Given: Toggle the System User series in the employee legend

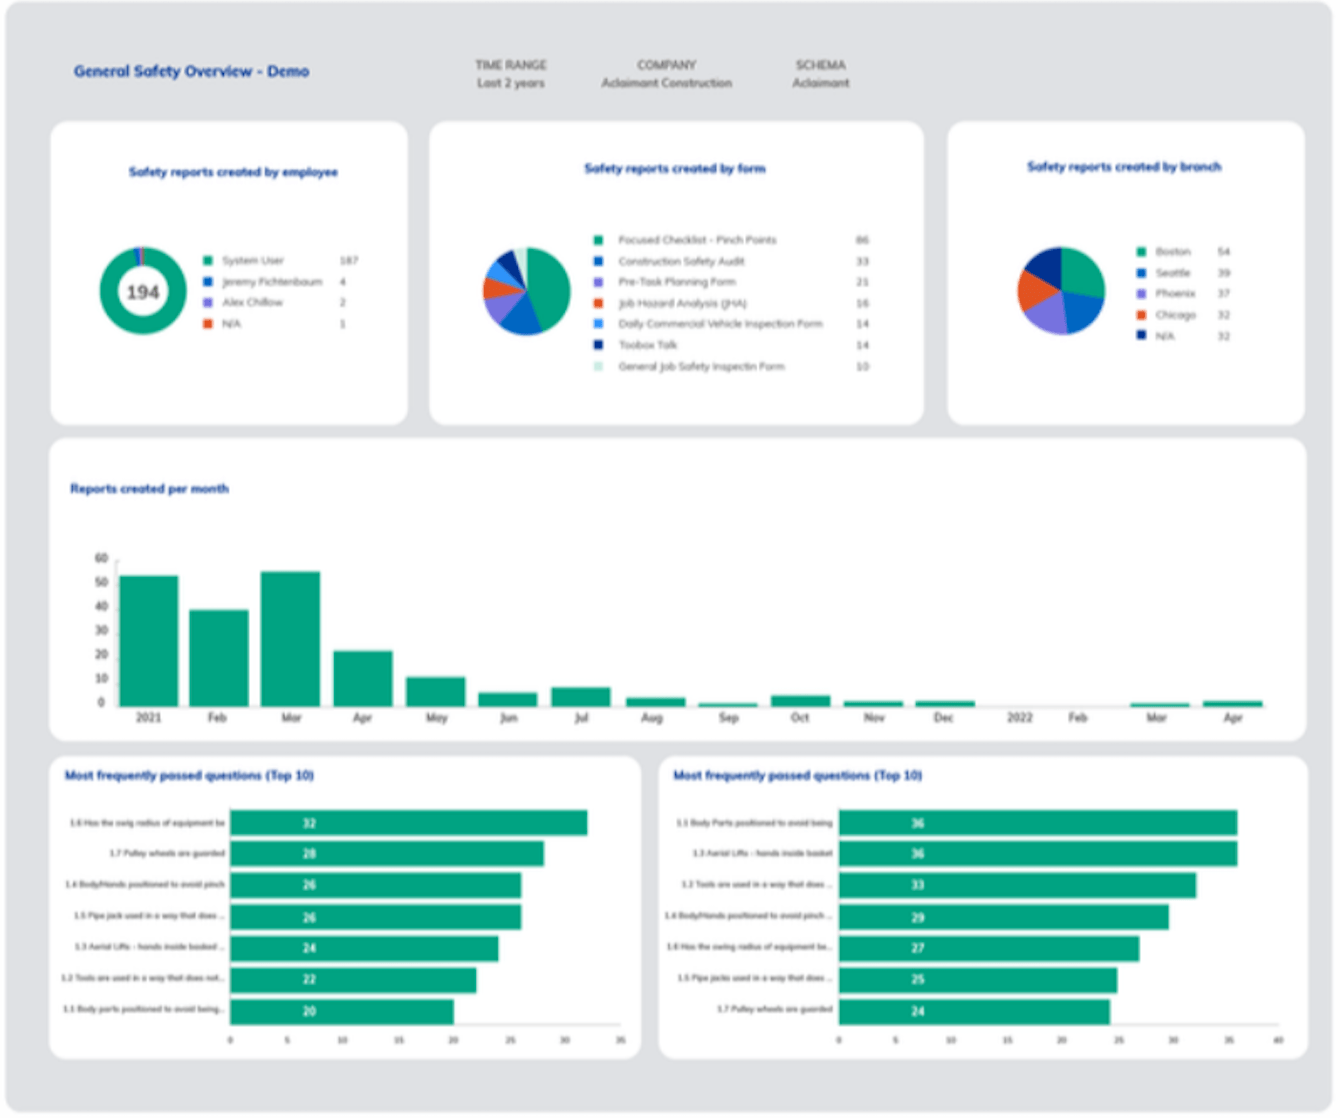Looking at the screenshot, I should click(208, 260).
